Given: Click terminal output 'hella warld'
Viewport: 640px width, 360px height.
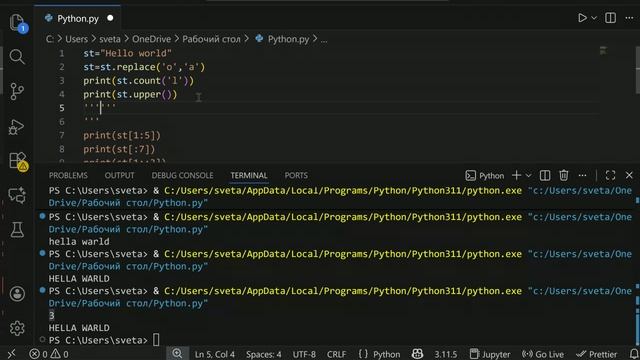Looking at the screenshot, I should [x=79, y=242].
